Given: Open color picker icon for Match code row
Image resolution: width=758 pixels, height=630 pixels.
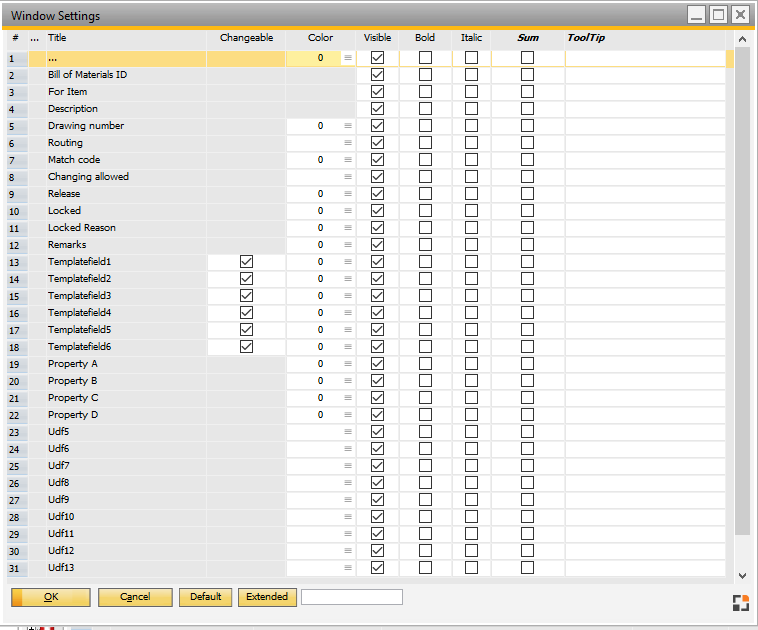Looking at the screenshot, I should [348, 160].
